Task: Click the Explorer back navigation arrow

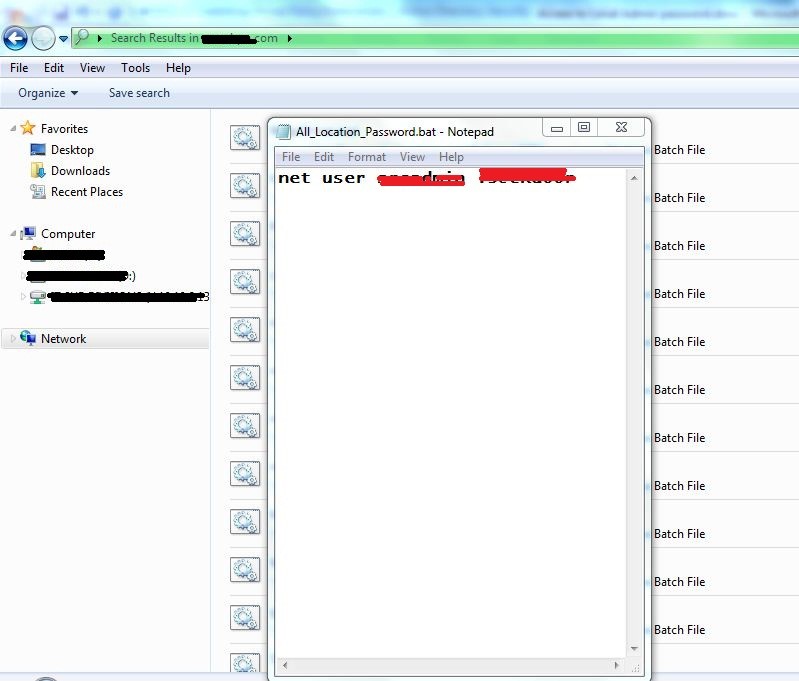Action: click(15, 39)
